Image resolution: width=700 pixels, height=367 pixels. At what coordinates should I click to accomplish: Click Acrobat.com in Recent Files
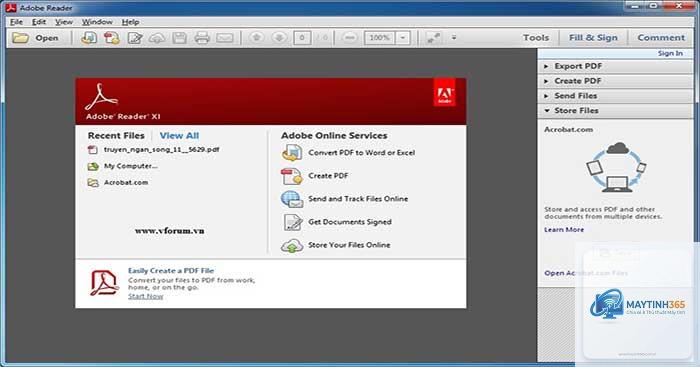[x=126, y=183]
